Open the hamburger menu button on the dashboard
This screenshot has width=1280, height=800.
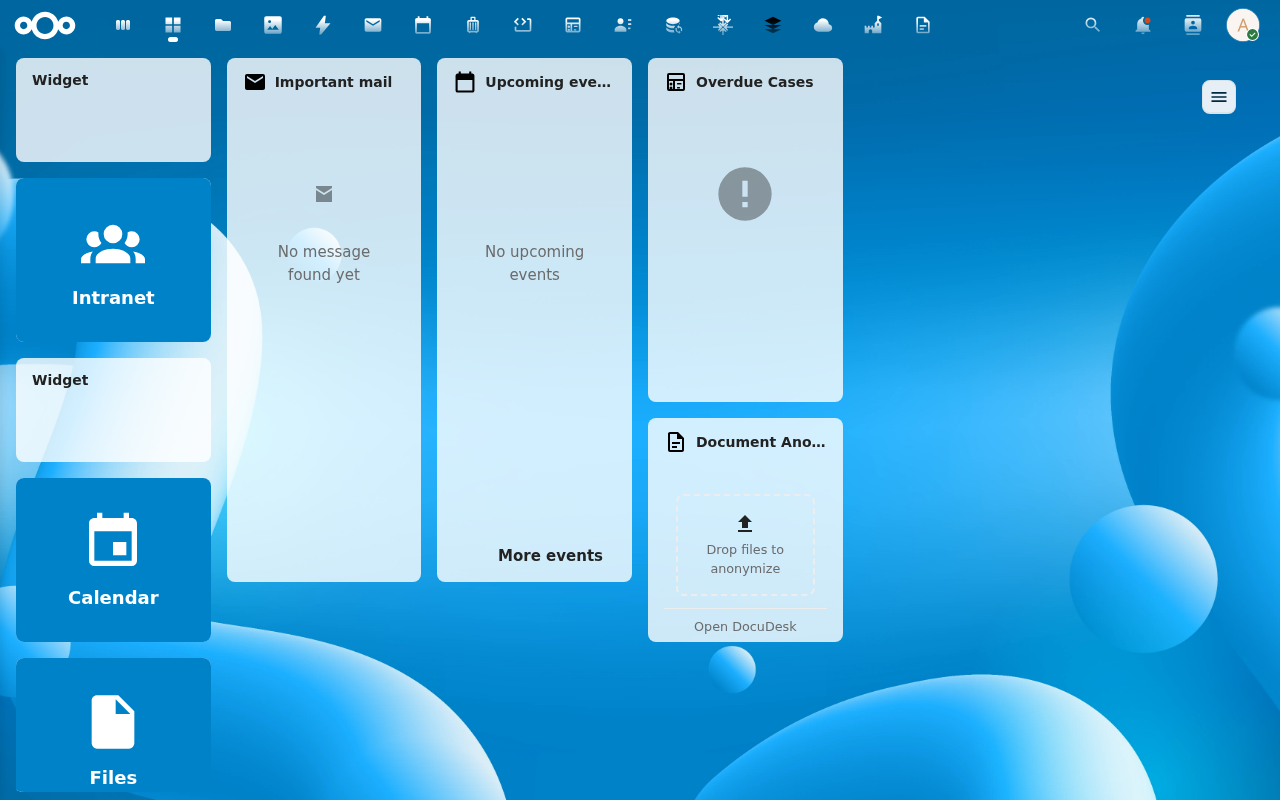pos(1219,97)
